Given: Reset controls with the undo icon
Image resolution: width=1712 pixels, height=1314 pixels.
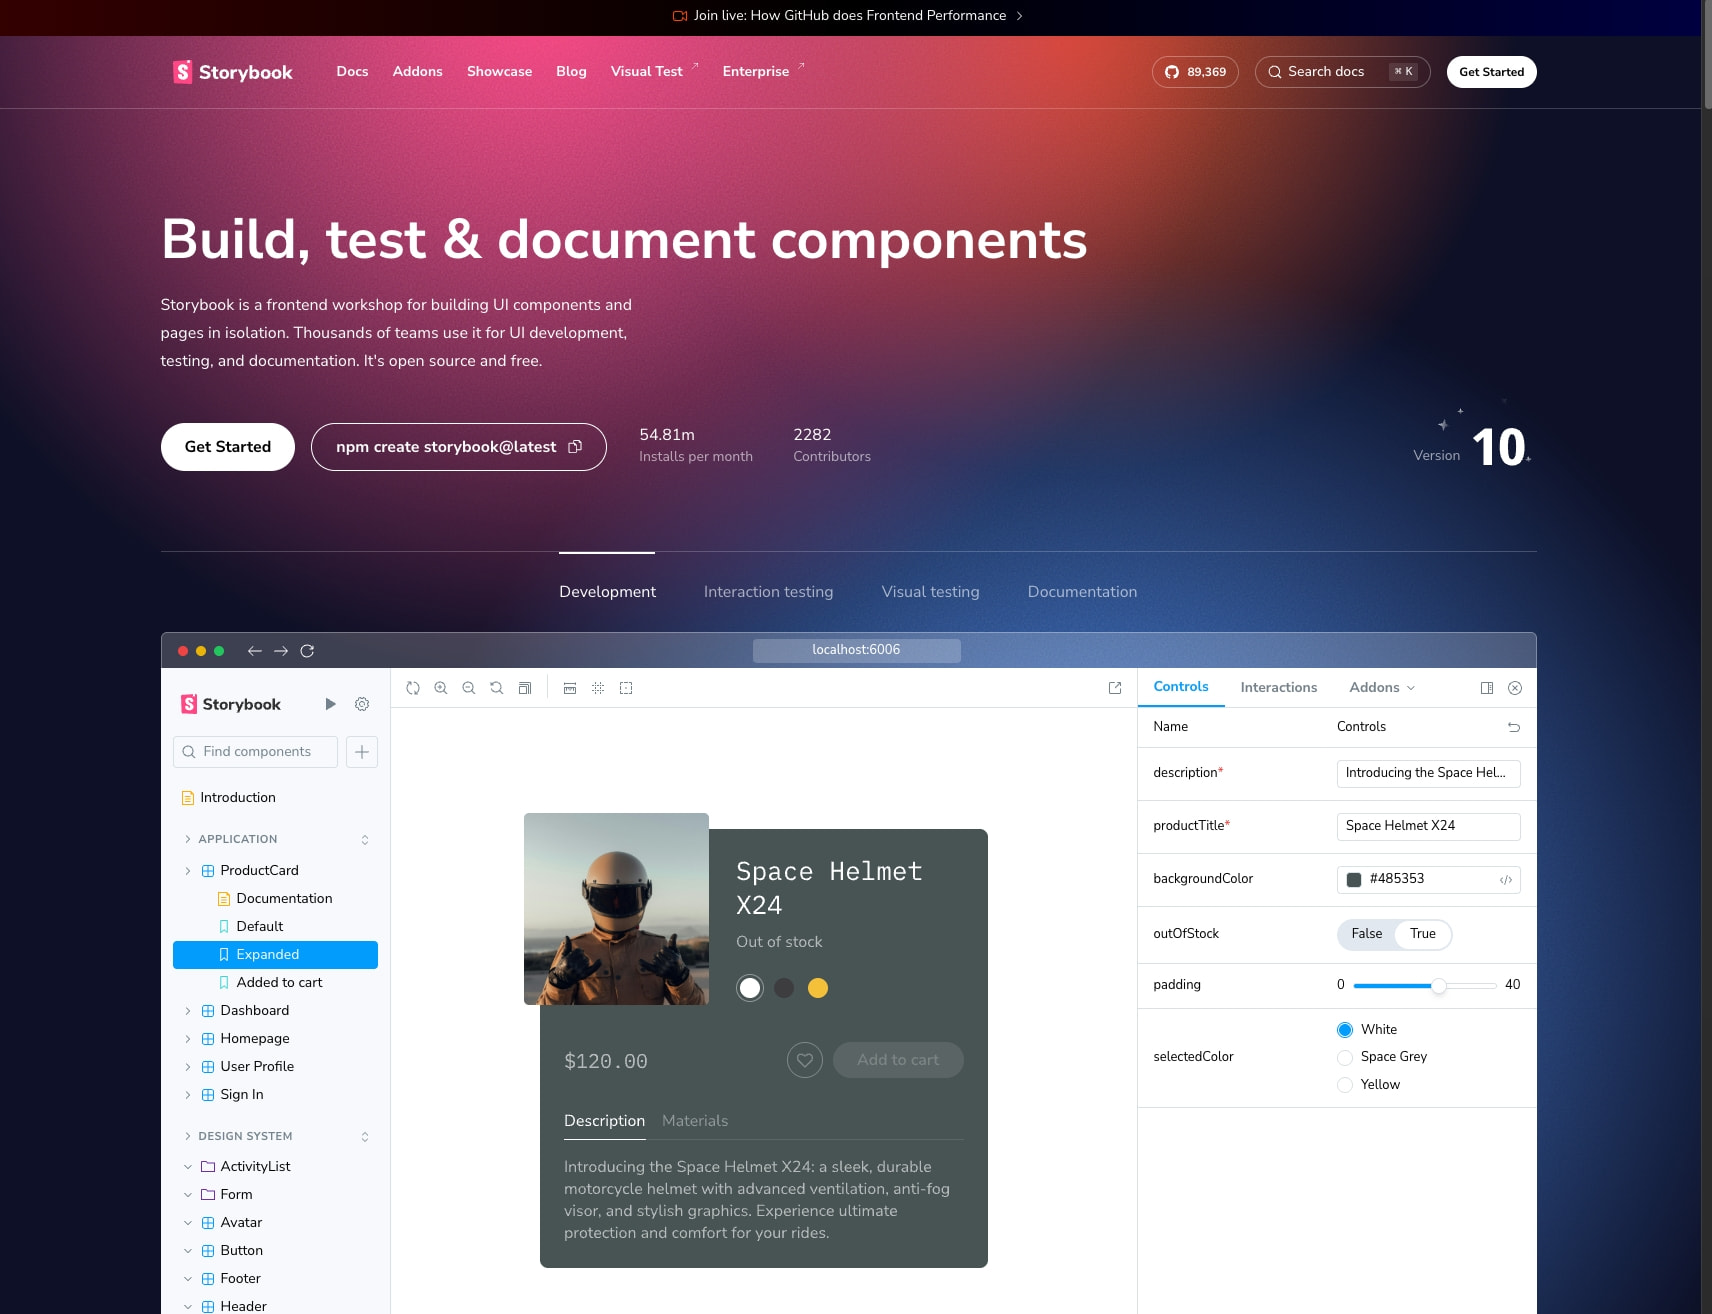Looking at the screenshot, I should point(1514,727).
